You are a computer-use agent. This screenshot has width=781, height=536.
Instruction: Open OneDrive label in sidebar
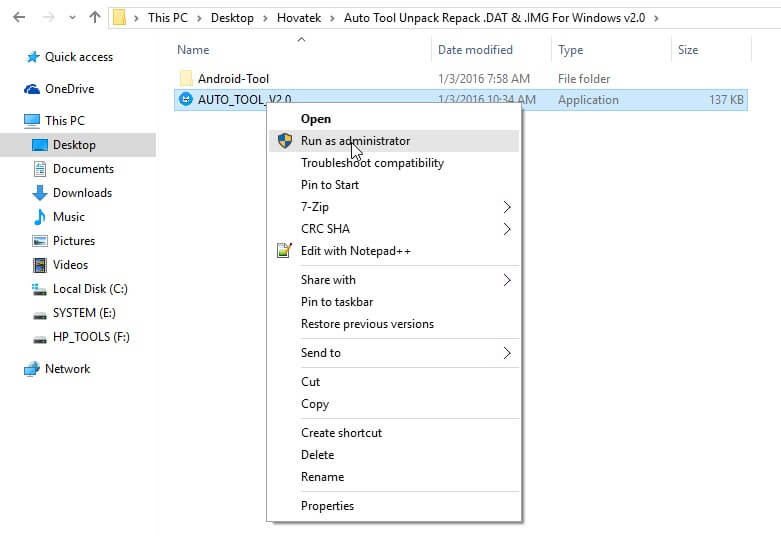(x=70, y=89)
